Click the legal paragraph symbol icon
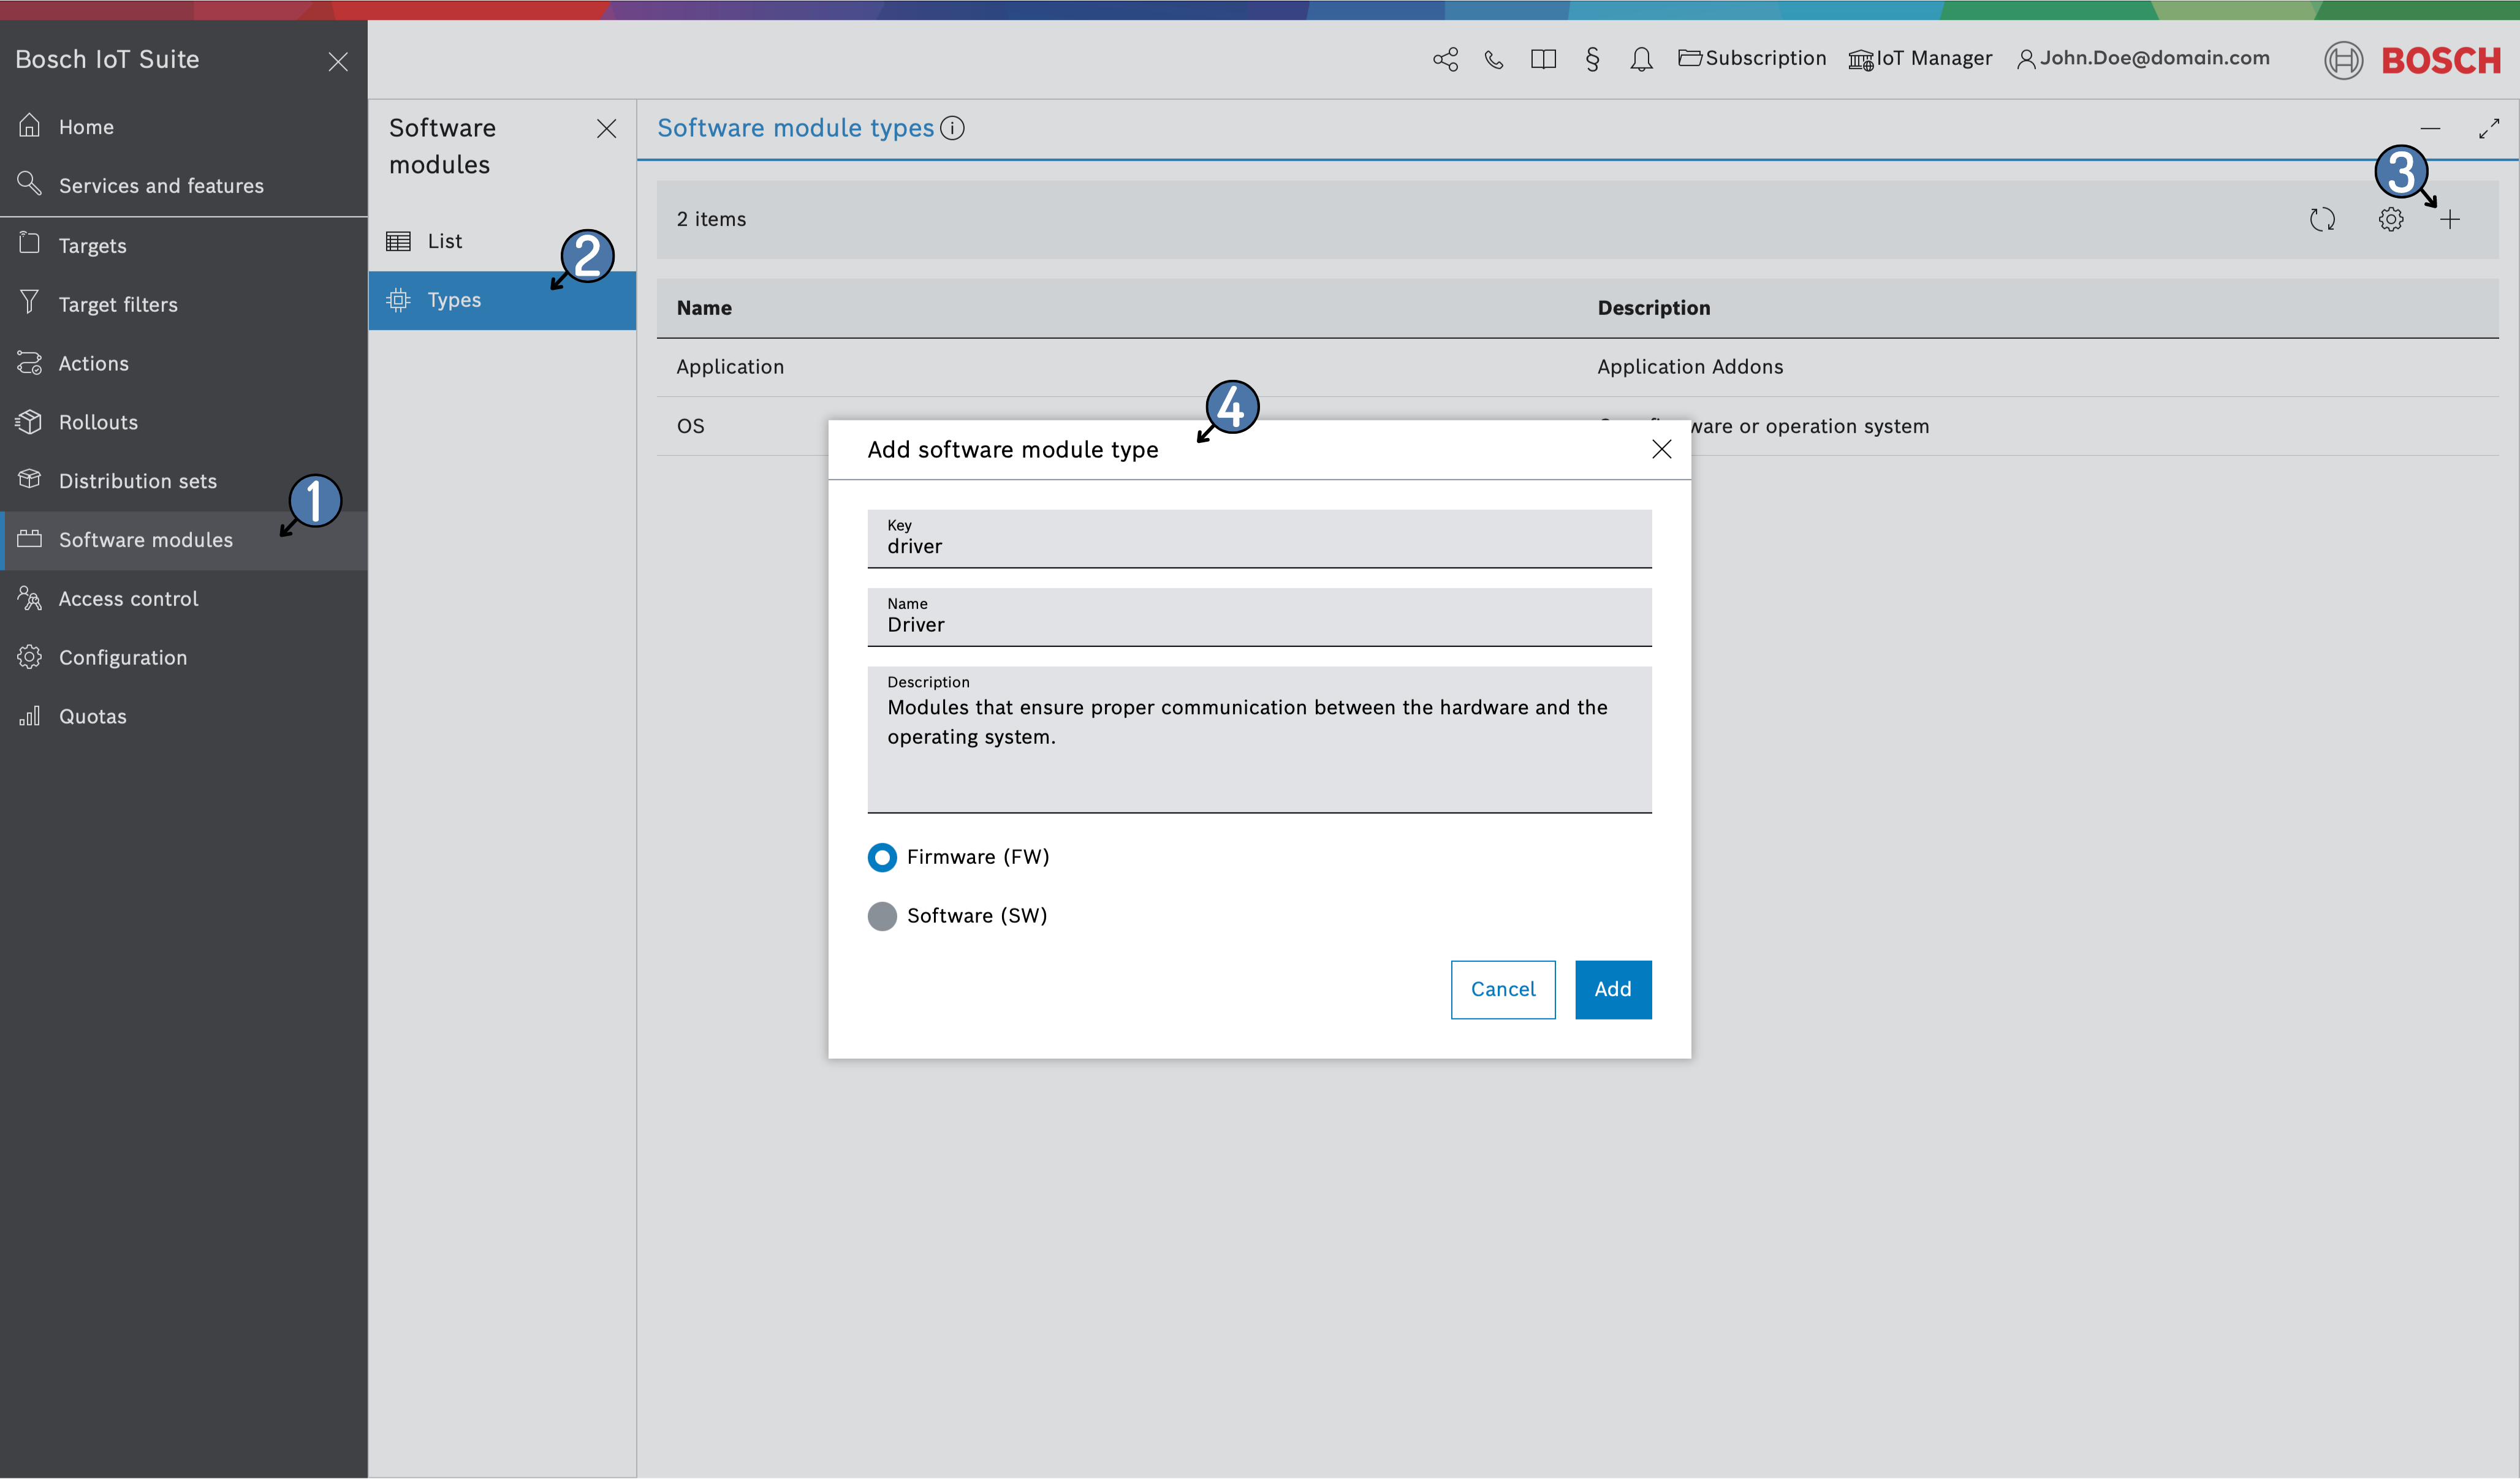 click(x=1592, y=59)
